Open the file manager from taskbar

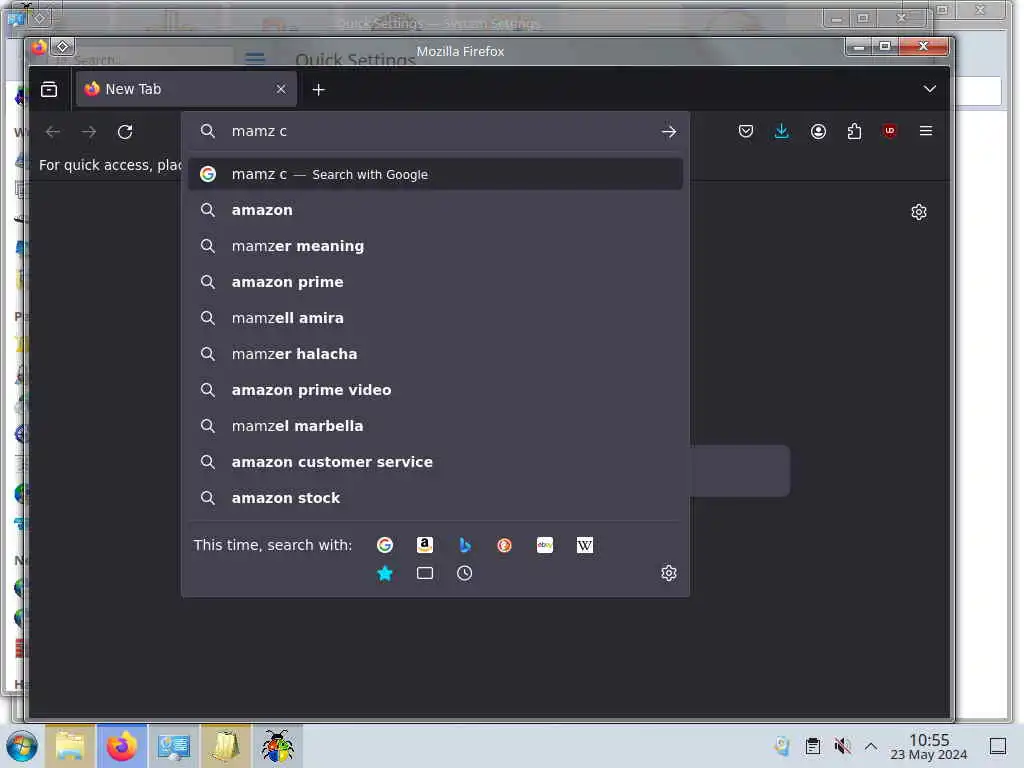point(70,746)
